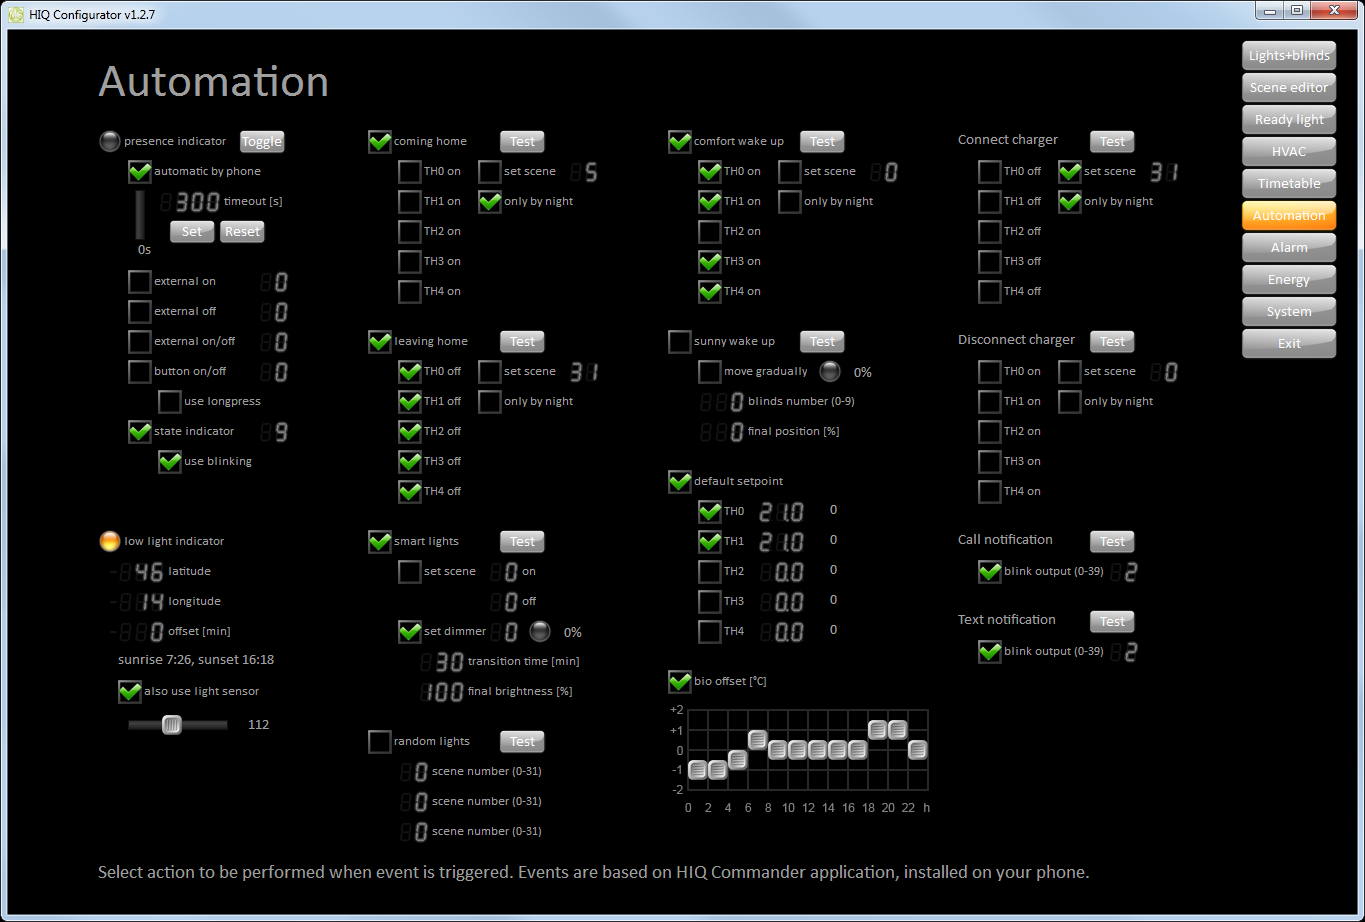Uncheck the bio offset option
The image size is (1365, 922).
point(680,681)
